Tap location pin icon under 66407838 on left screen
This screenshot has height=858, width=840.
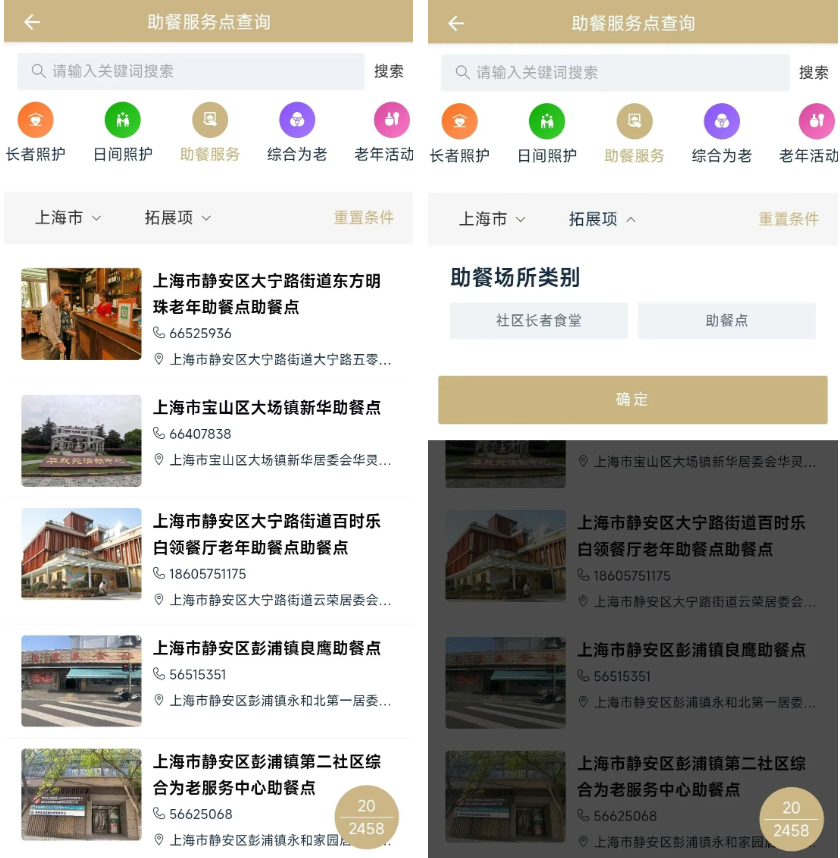coord(159,460)
